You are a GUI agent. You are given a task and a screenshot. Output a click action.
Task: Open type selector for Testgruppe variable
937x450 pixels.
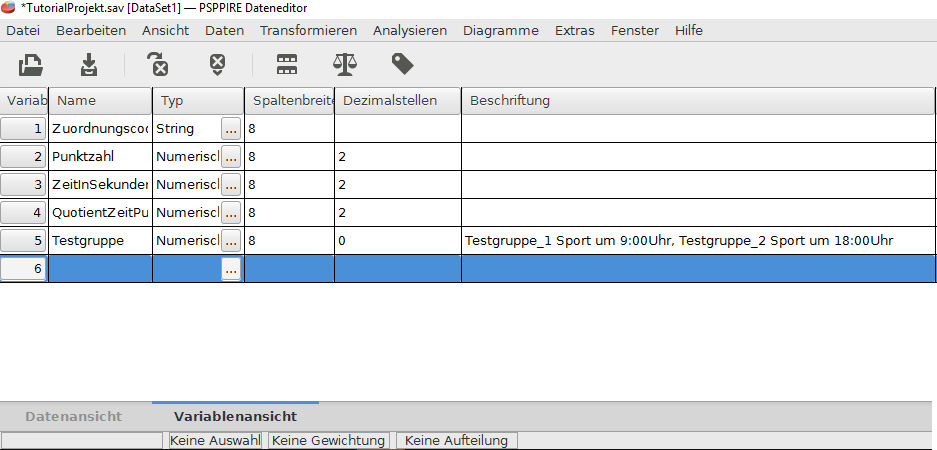coord(231,241)
